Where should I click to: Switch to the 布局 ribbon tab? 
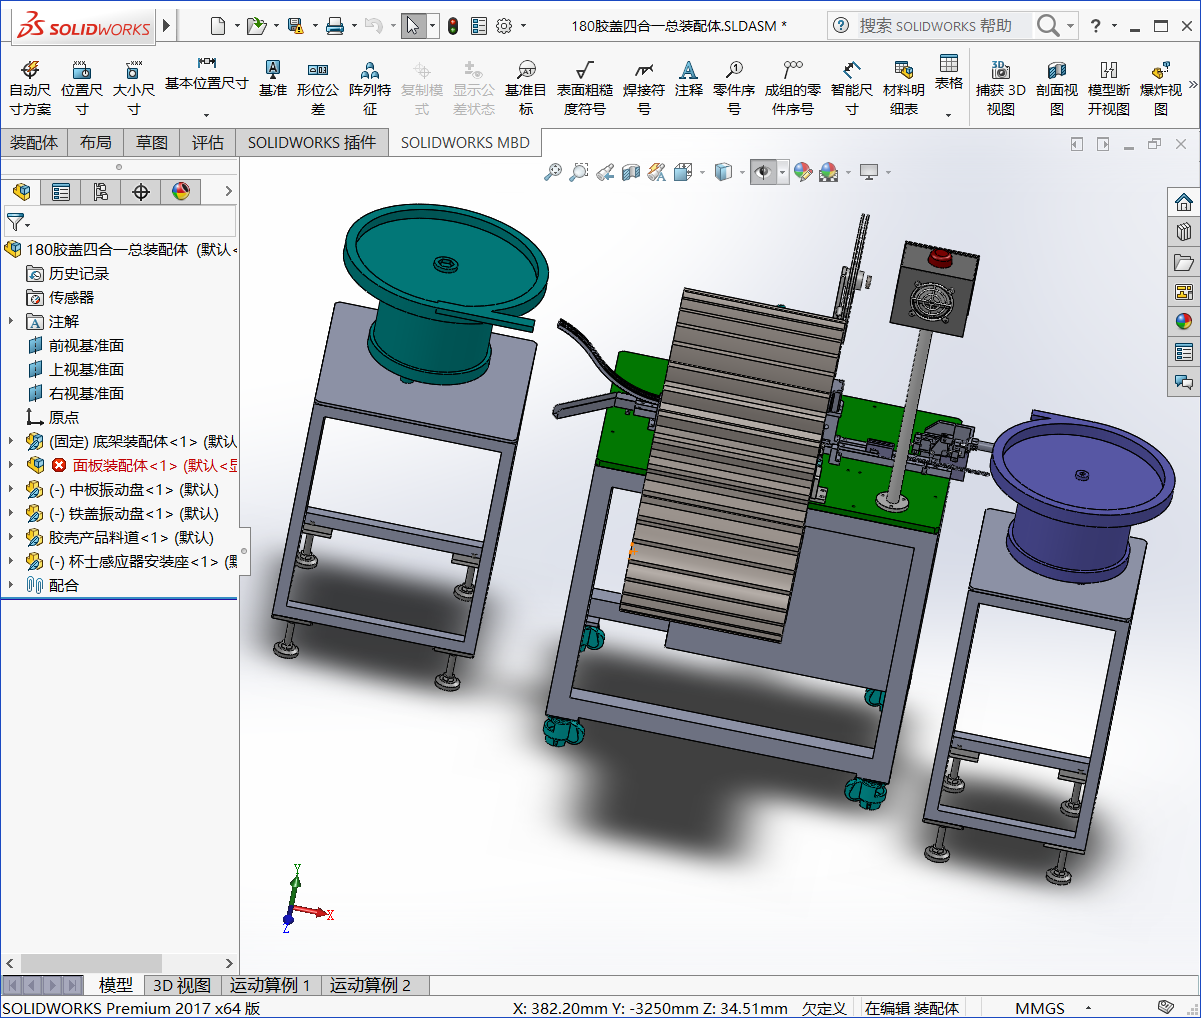point(96,143)
